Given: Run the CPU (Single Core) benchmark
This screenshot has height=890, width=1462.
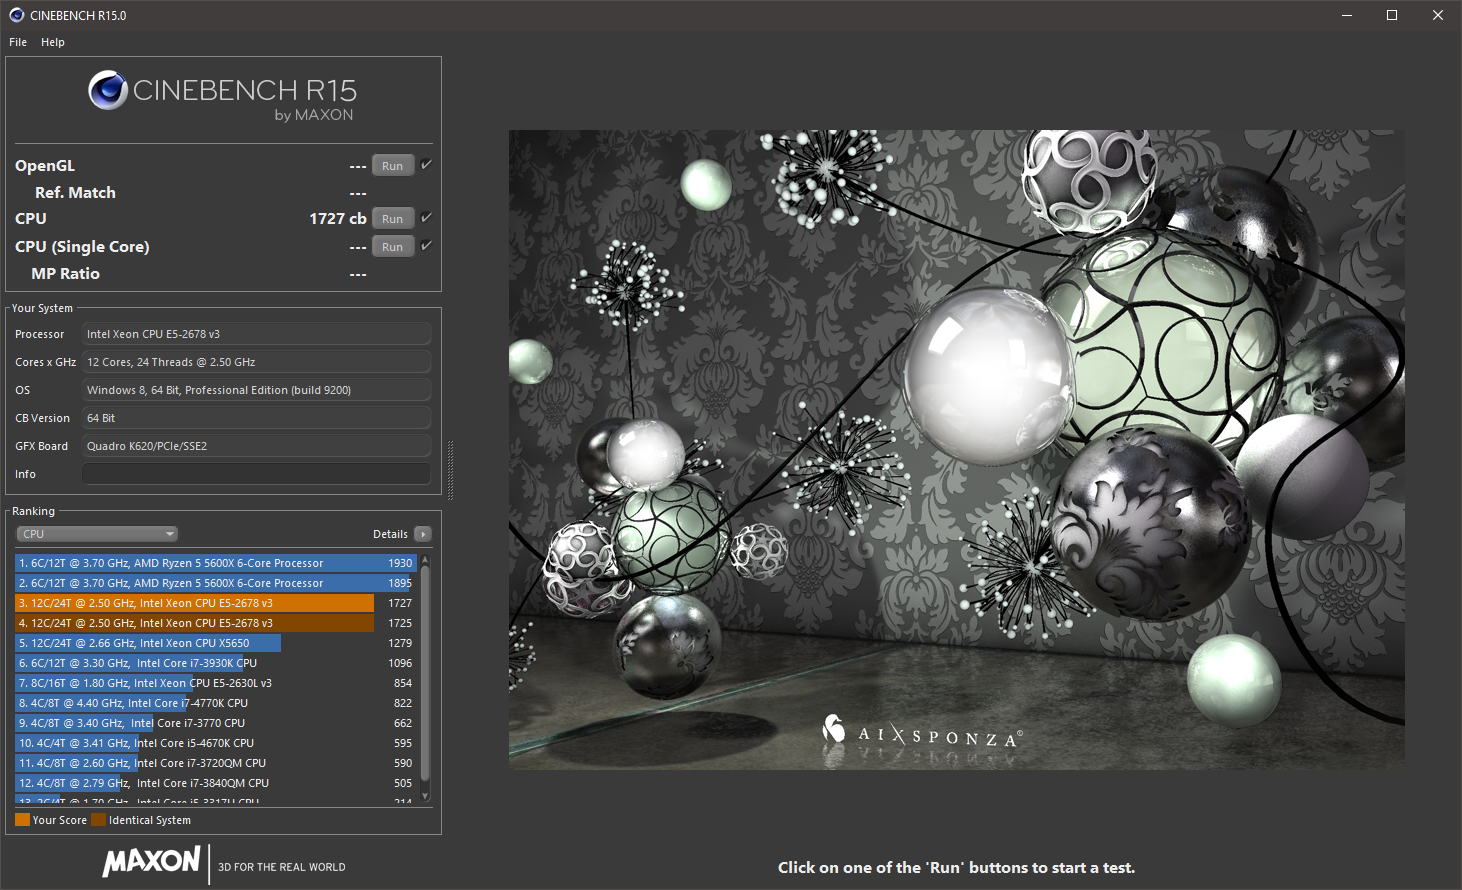Looking at the screenshot, I should [x=393, y=247].
